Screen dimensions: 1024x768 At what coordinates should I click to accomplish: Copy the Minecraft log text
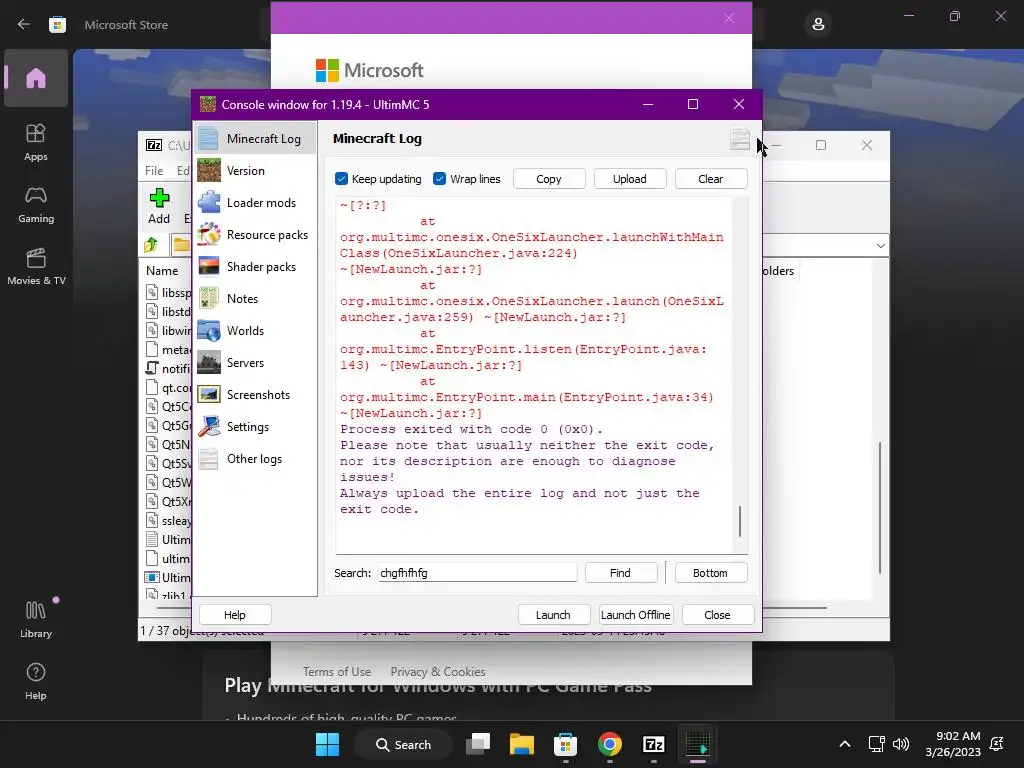coord(549,179)
